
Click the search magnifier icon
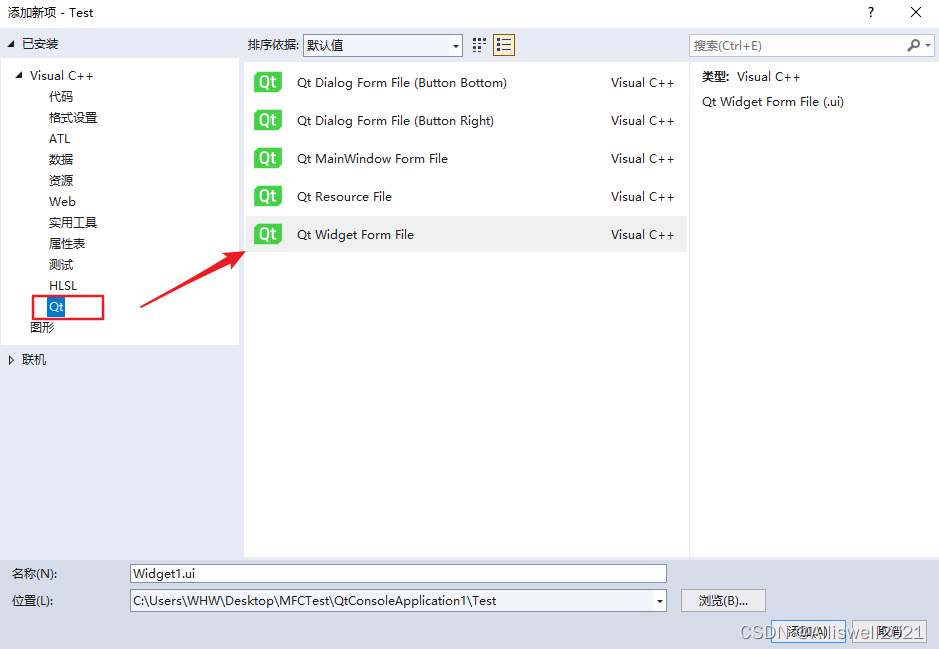[x=913, y=46]
